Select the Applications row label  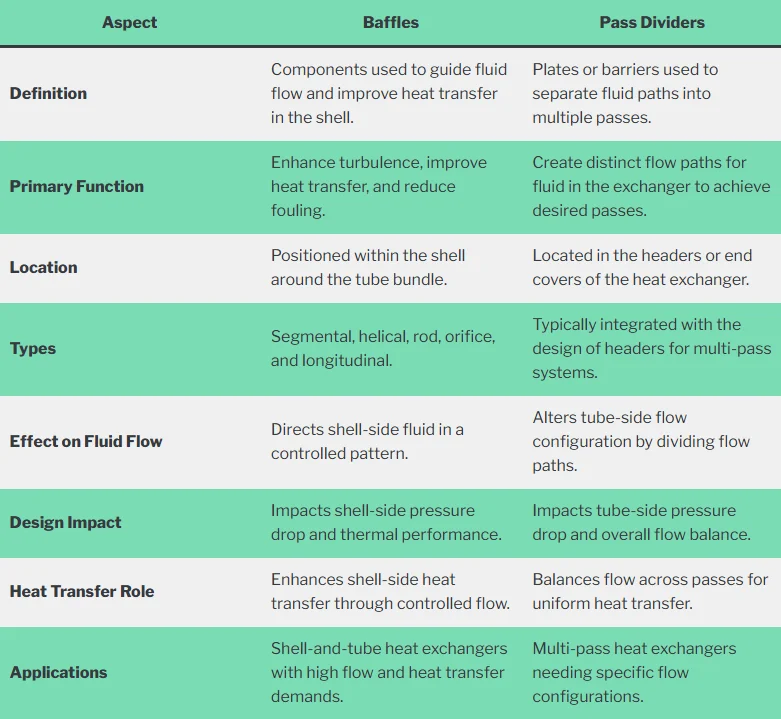coord(58,673)
